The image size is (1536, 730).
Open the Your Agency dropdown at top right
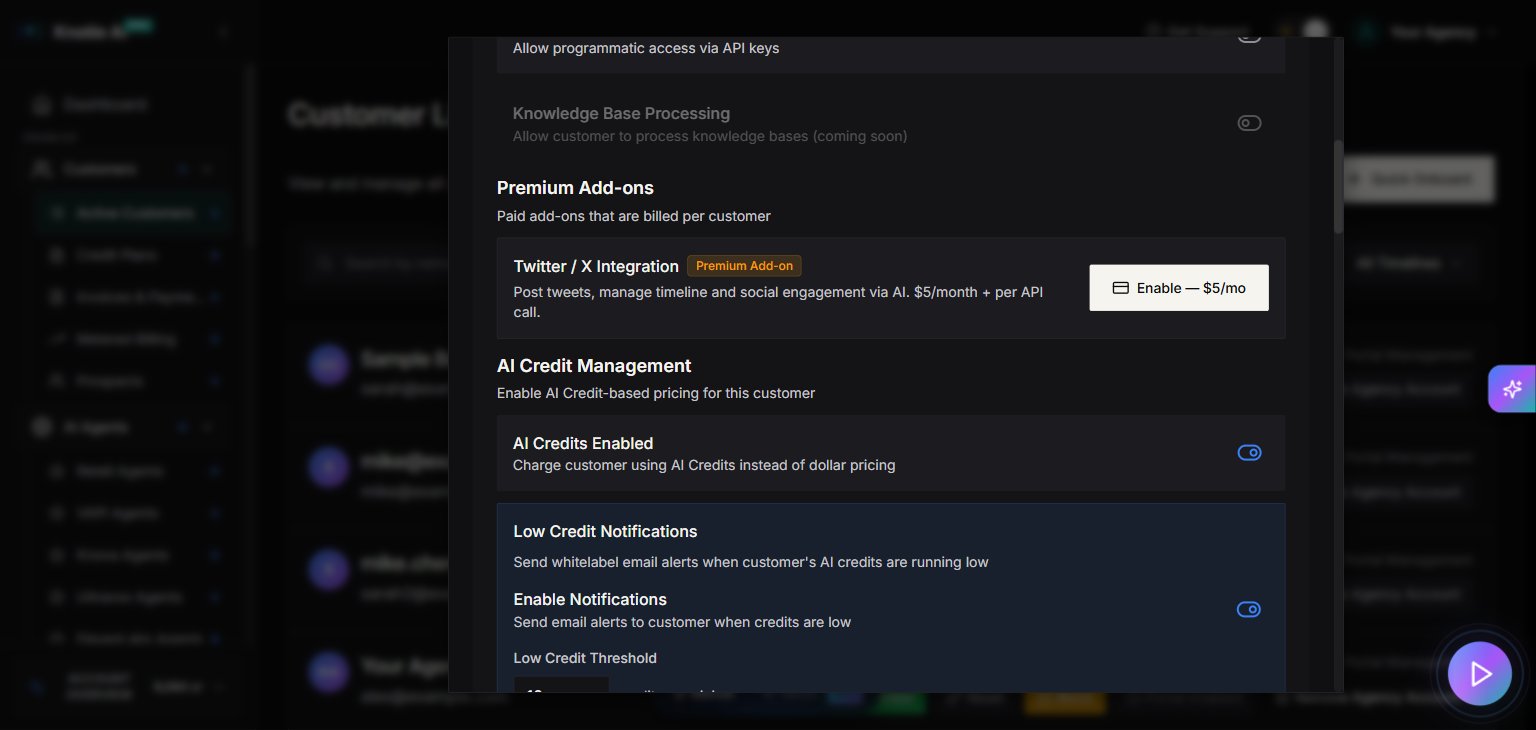1427,32
